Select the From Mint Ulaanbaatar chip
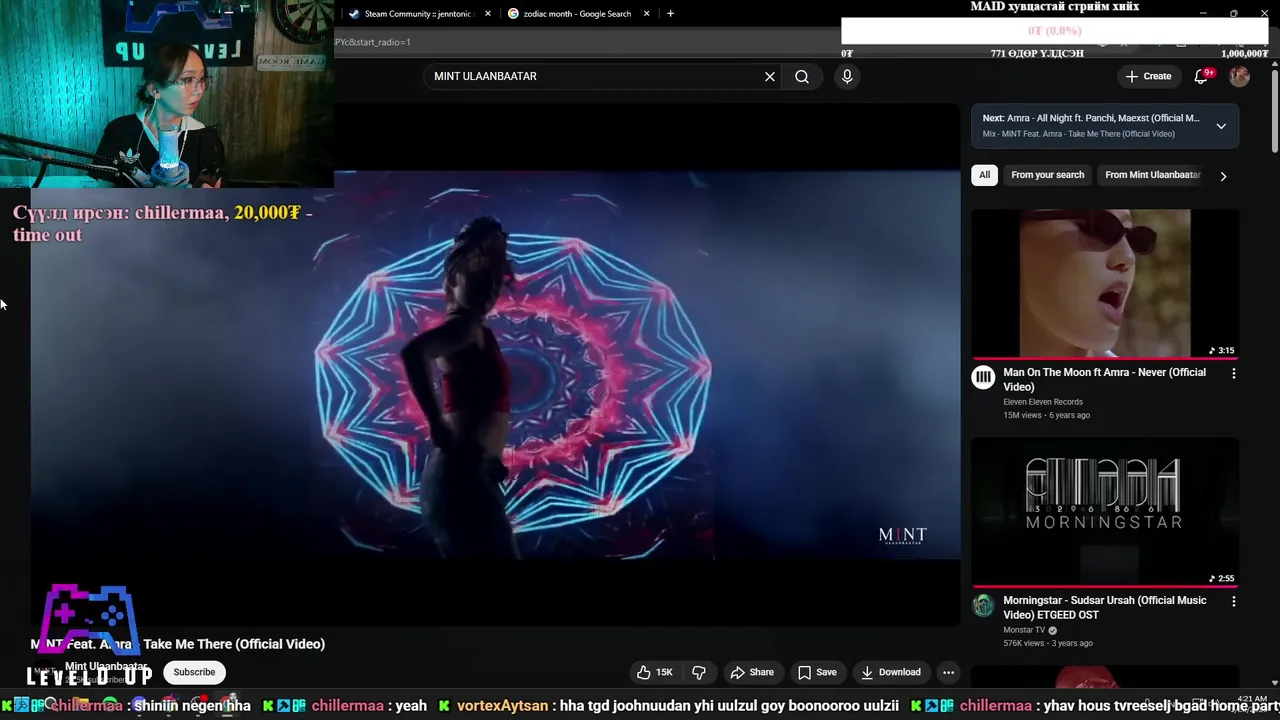 [1152, 175]
